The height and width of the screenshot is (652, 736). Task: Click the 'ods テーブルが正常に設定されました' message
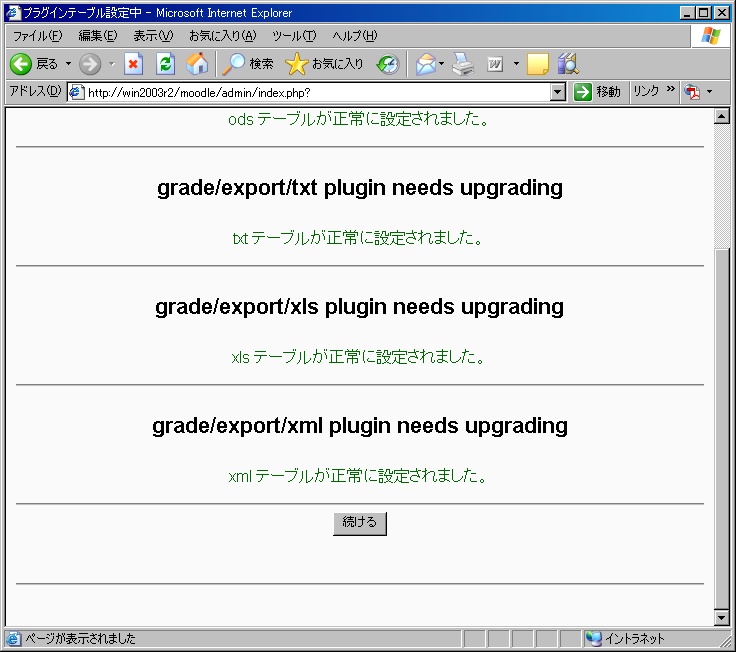[359, 119]
